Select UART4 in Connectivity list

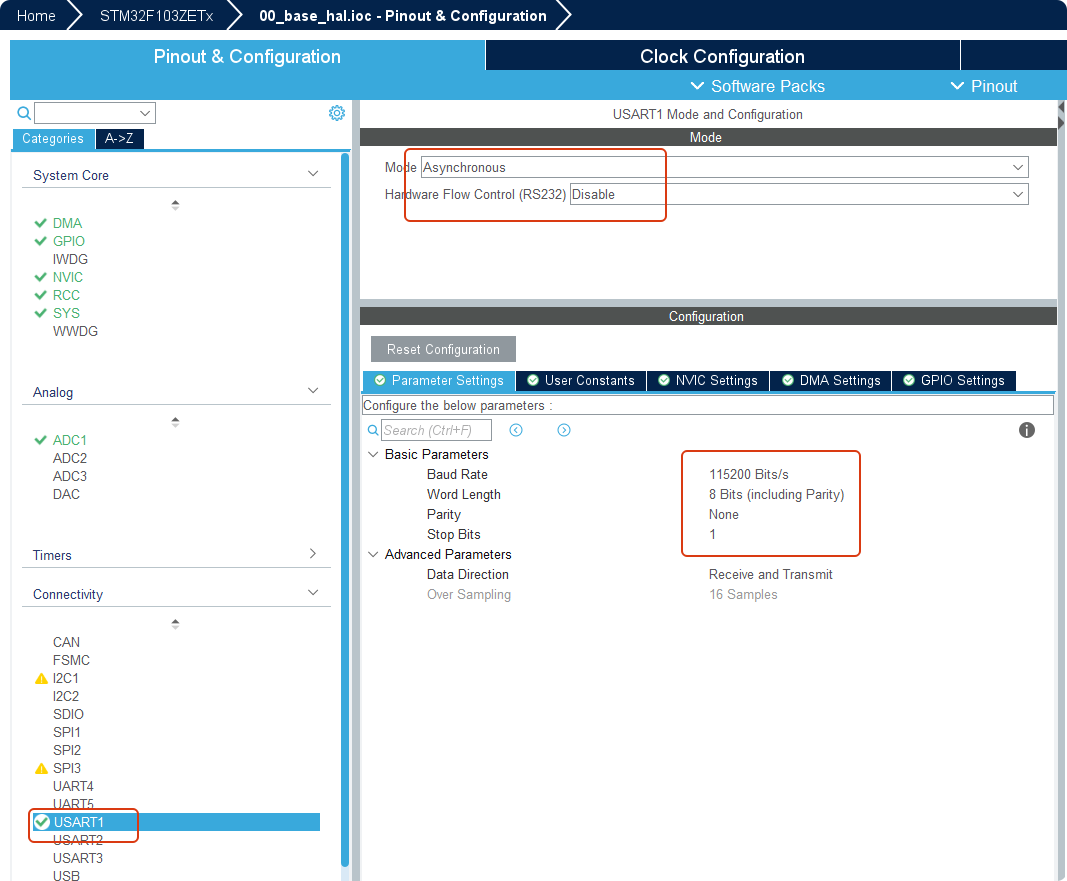click(x=73, y=786)
